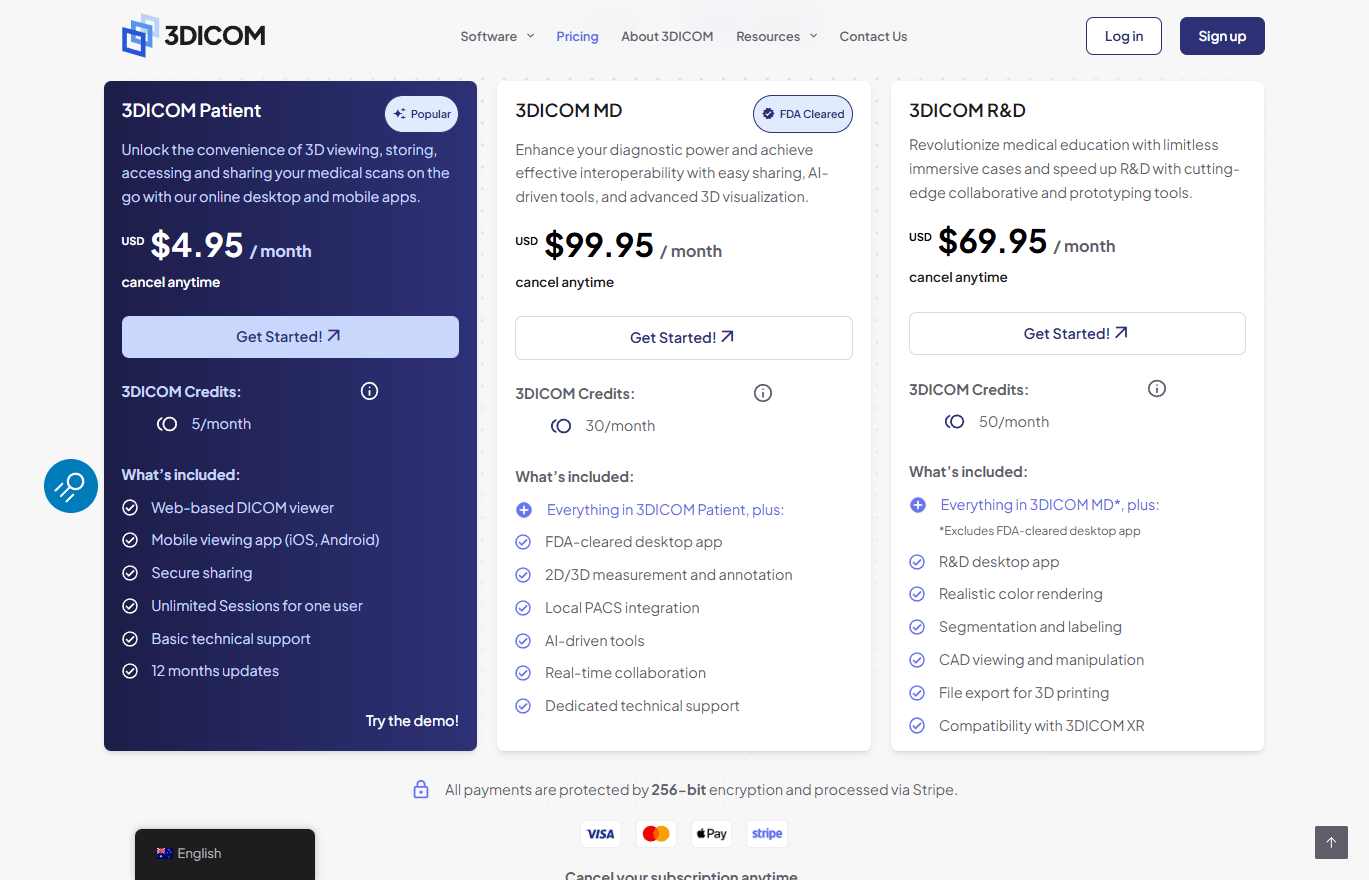Click the Realistic color rendering text
This screenshot has width=1369, height=880.
(x=1021, y=594)
